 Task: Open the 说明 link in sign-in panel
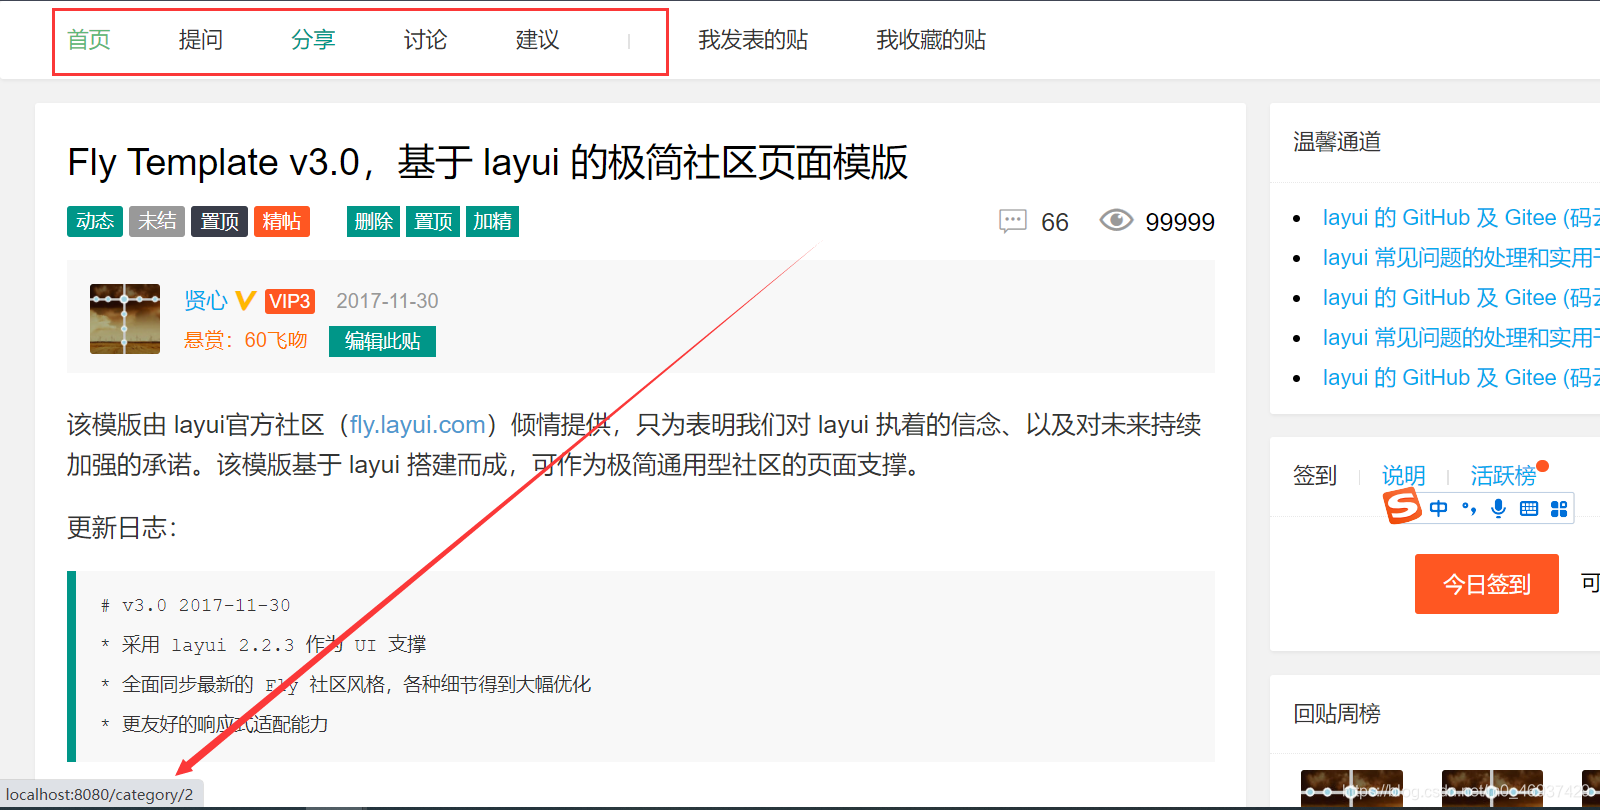coord(1403,476)
